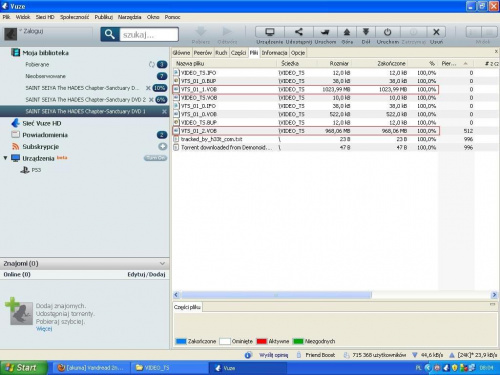Click the horizontal scrollbar left arrow
This screenshot has width=500, height=375.
tap(176, 295)
